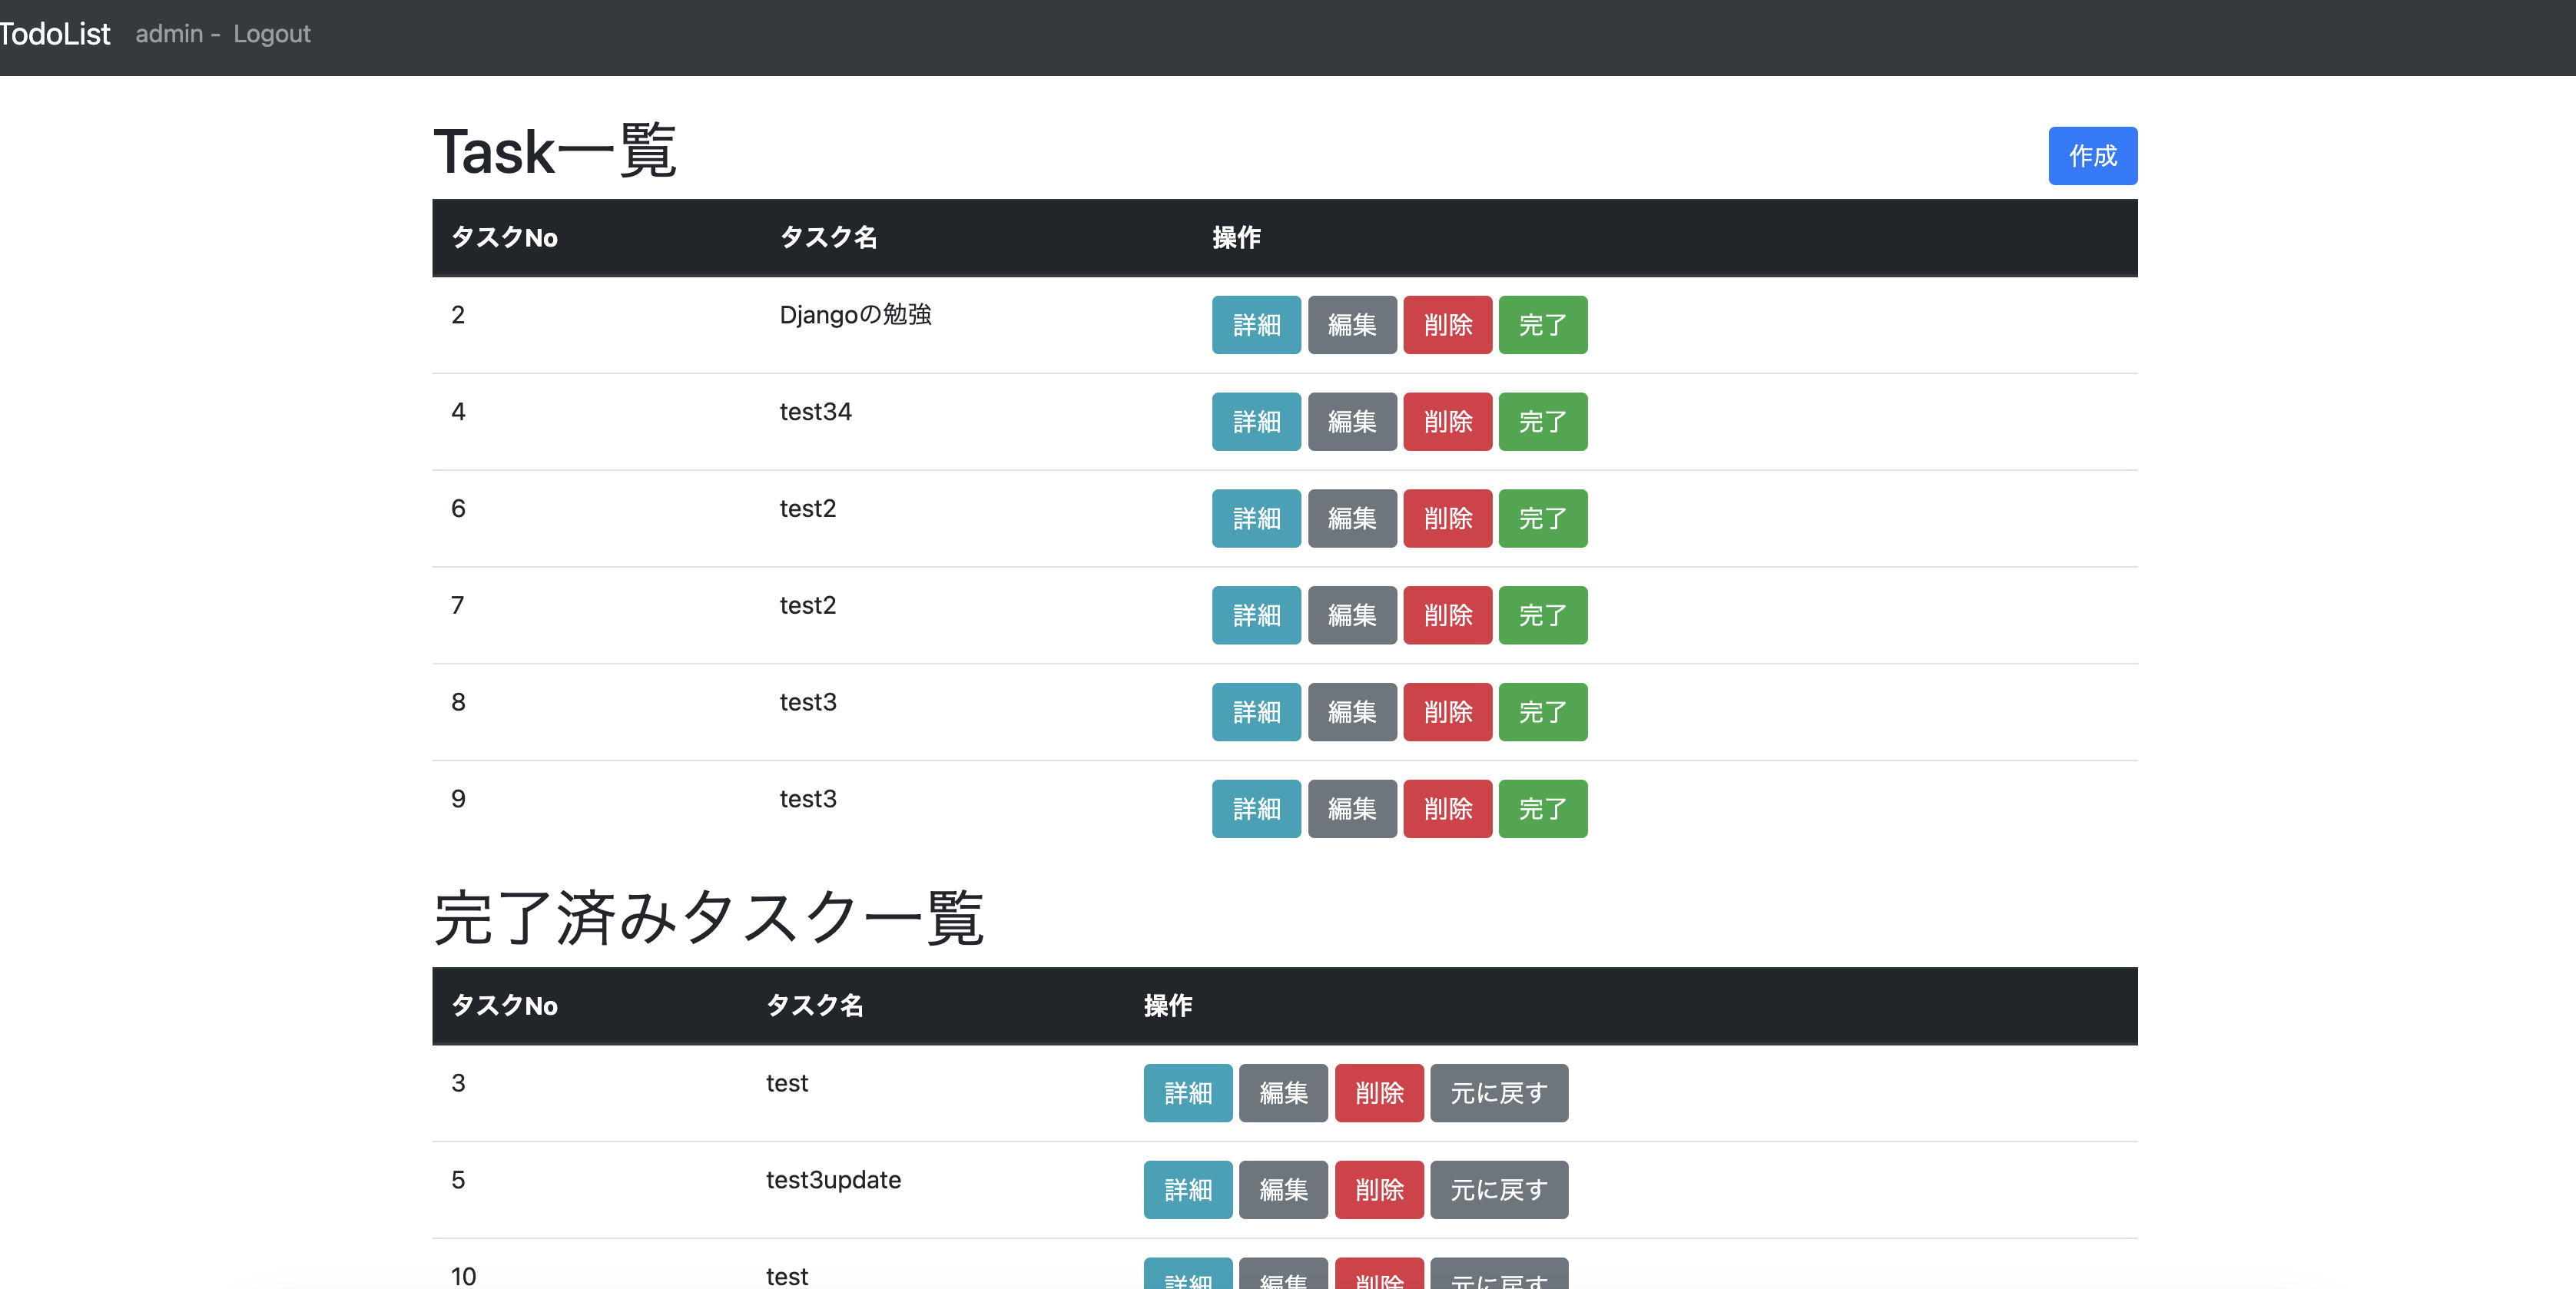Viewport: 2576px width, 1289px height.
Task: Delete task number 9 test3
Action: pyautogui.click(x=1447, y=808)
